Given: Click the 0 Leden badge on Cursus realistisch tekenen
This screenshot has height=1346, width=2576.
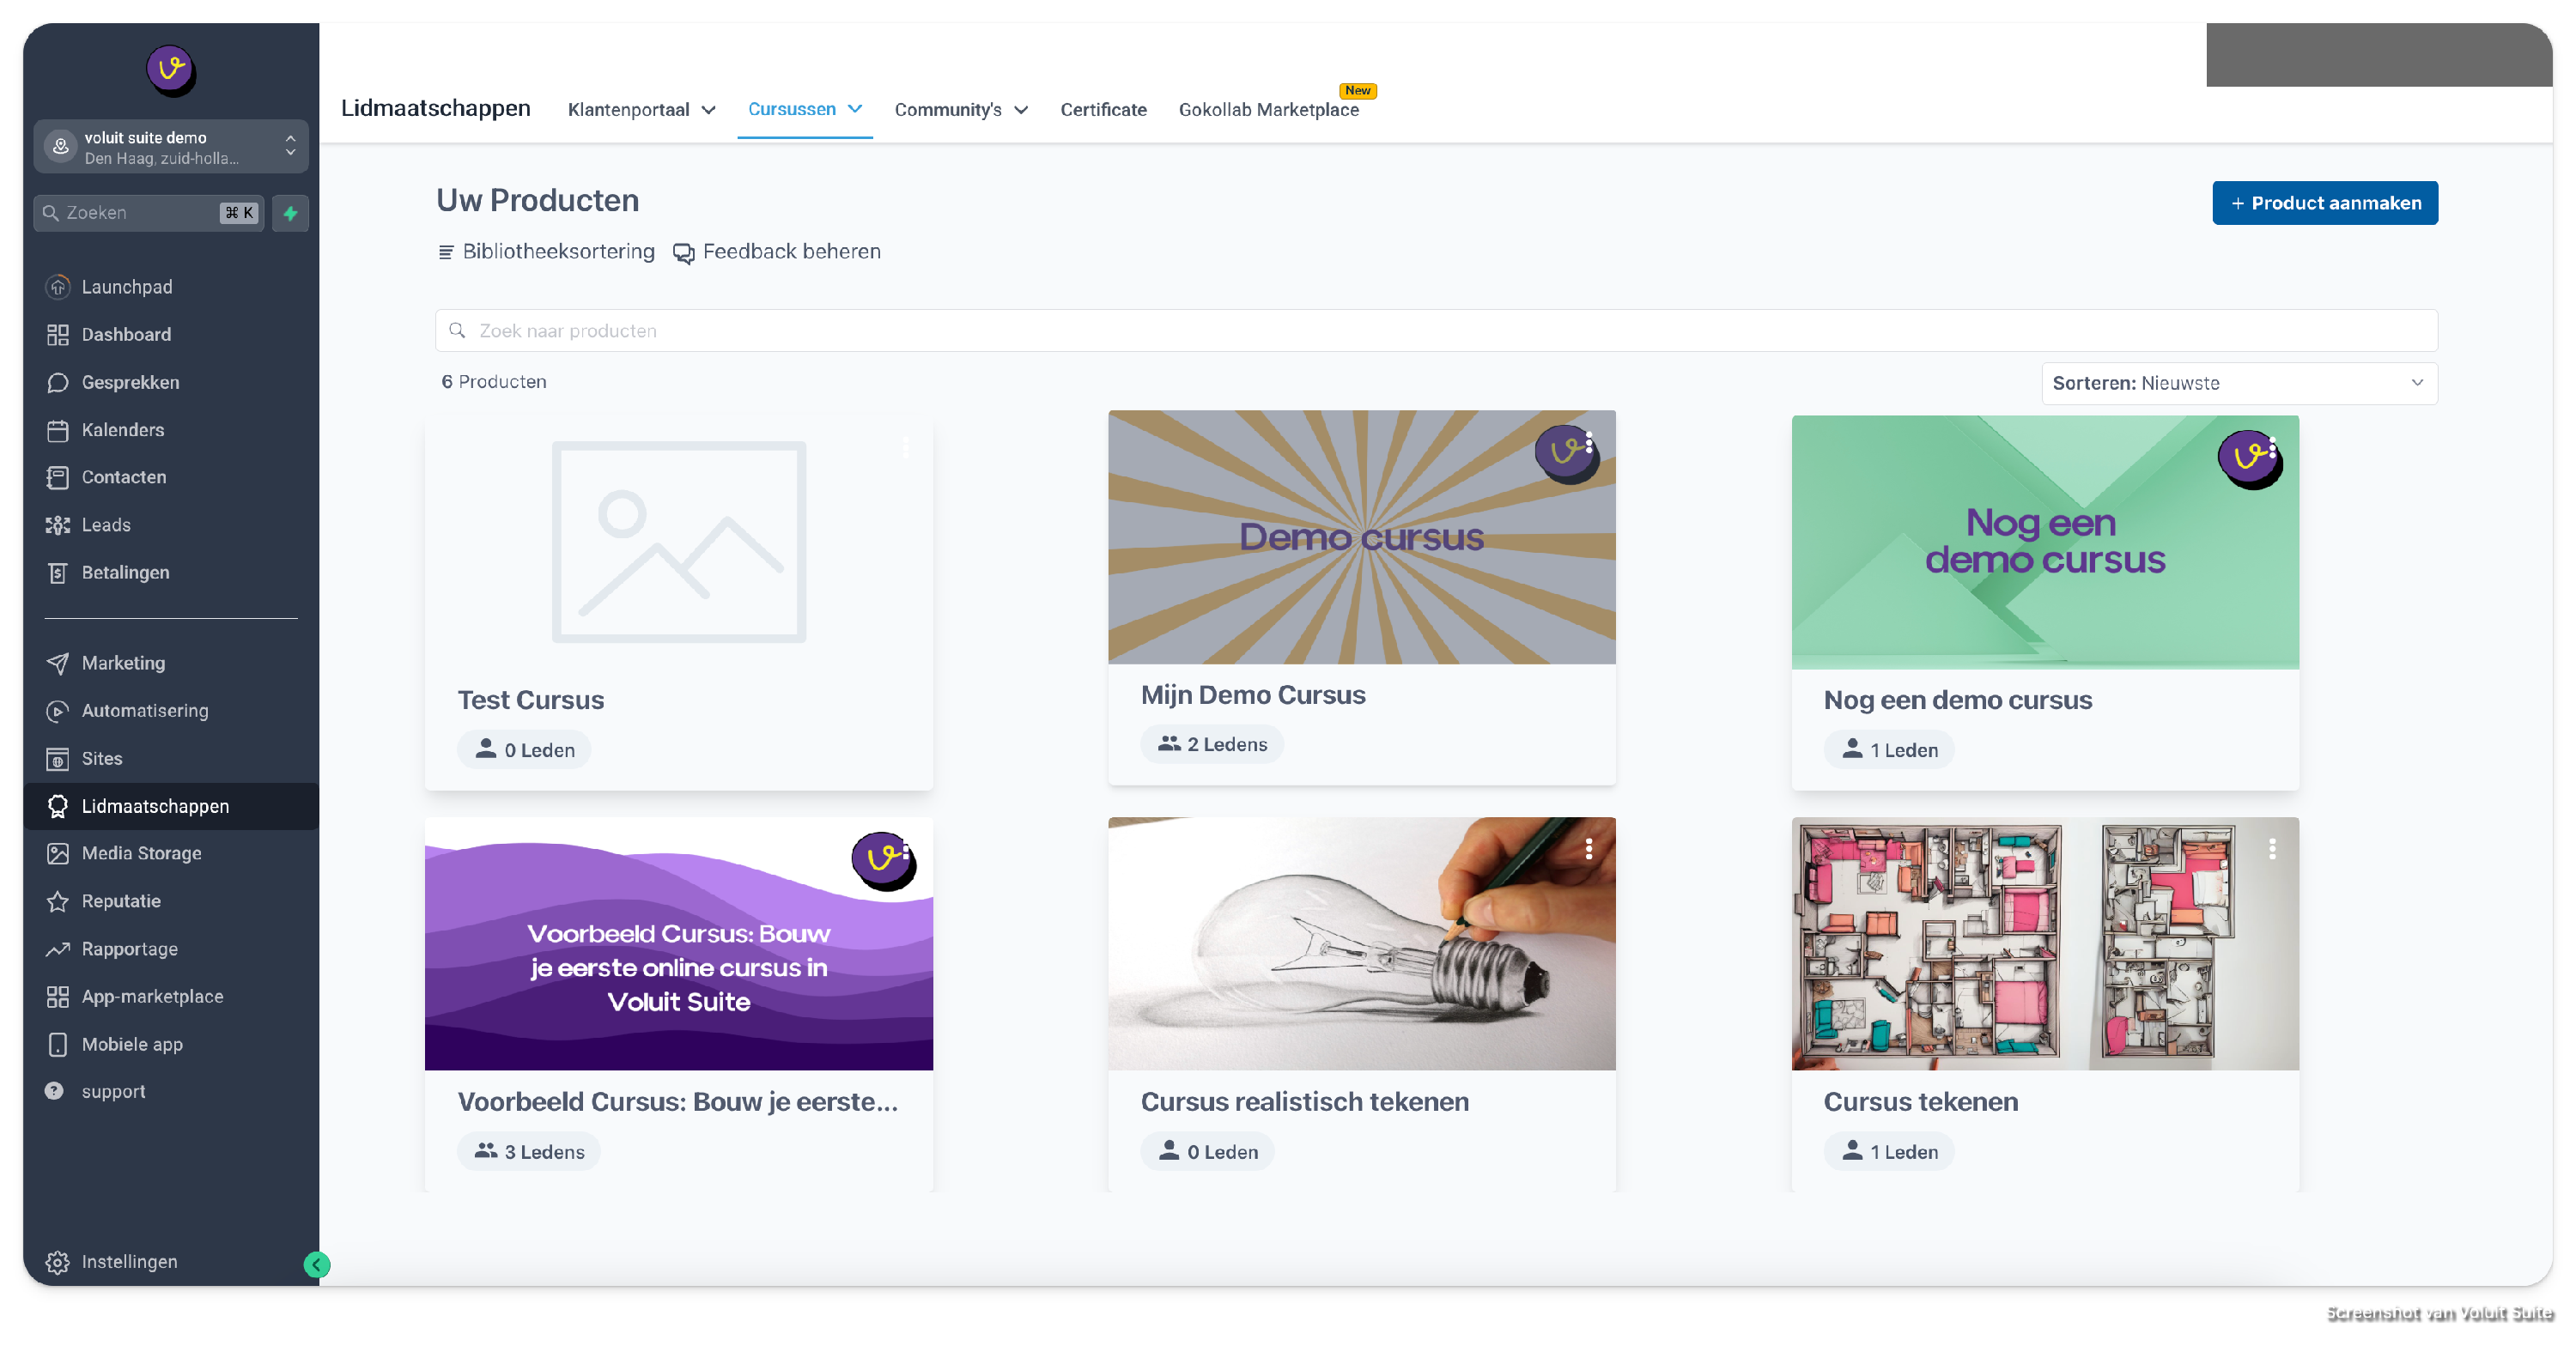Looking at the screenshot, I should tap(1208, 1152).
